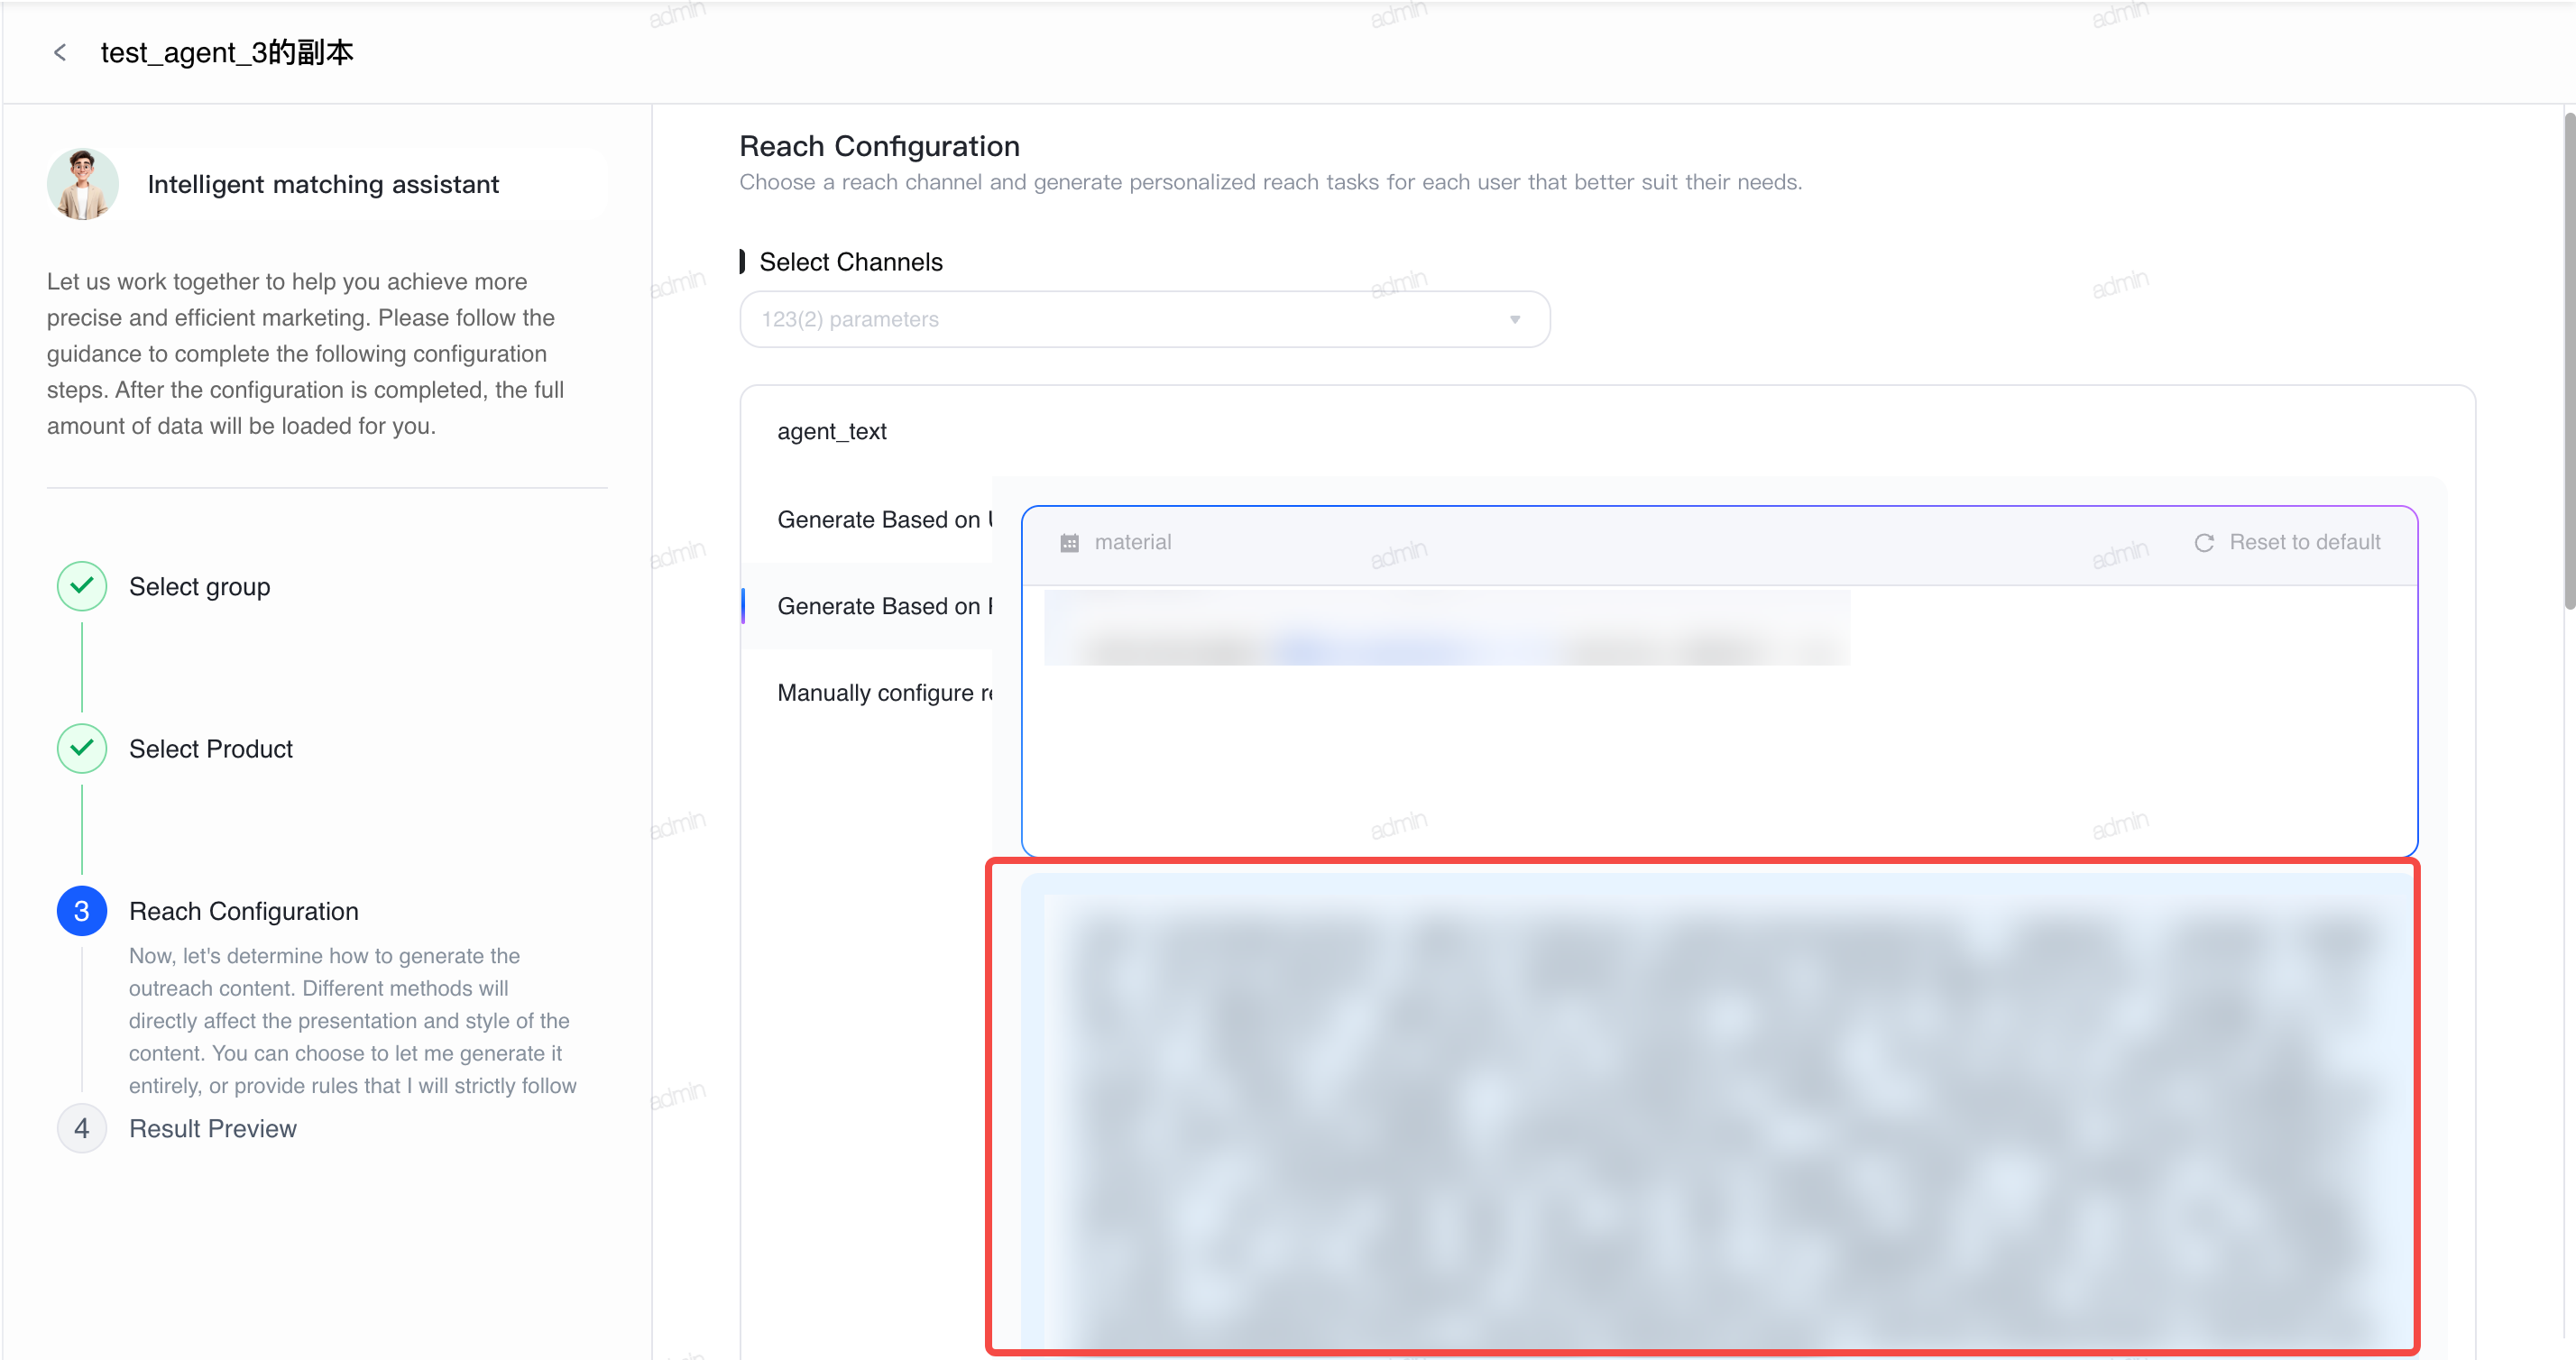
Task: Go to the Select group step
Action: click(199, 586)
